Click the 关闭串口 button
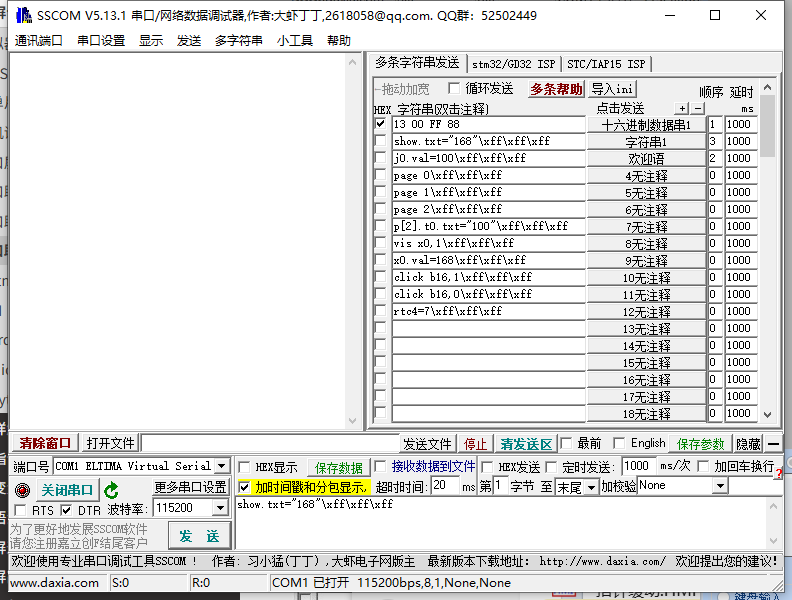Image resolution: width=792 pixels, height=600 pixels. coord(67,490)
